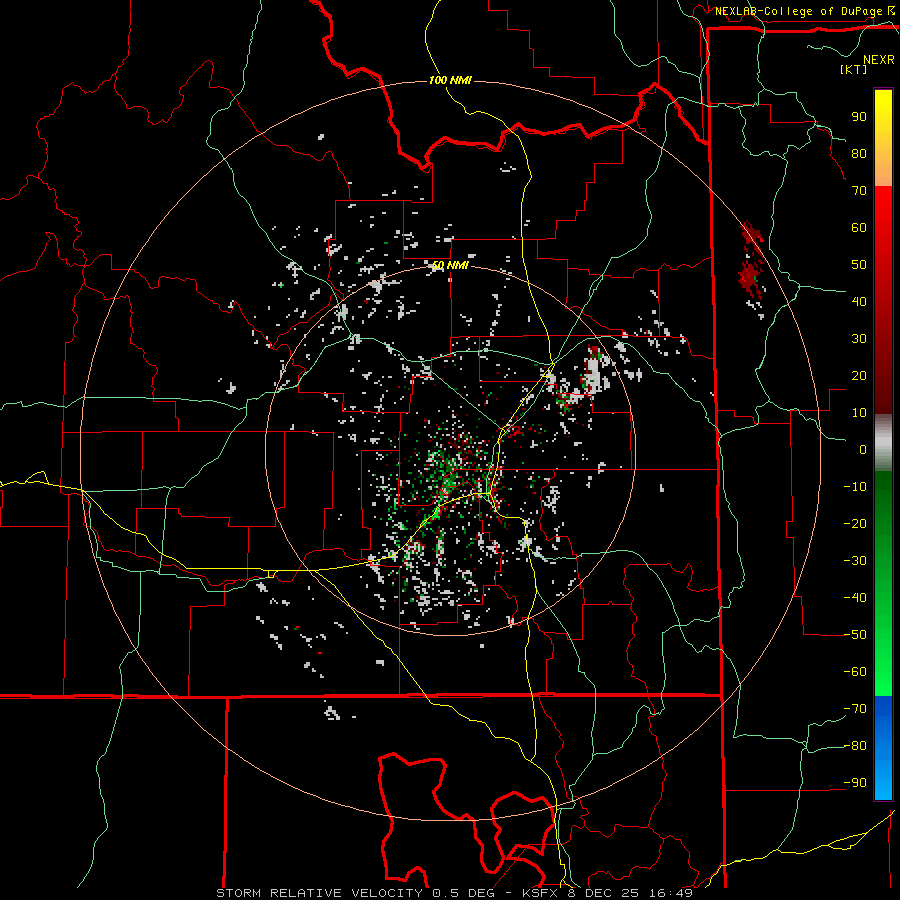
Task: Click the 50 NMI range ring label
Action: 450,265
